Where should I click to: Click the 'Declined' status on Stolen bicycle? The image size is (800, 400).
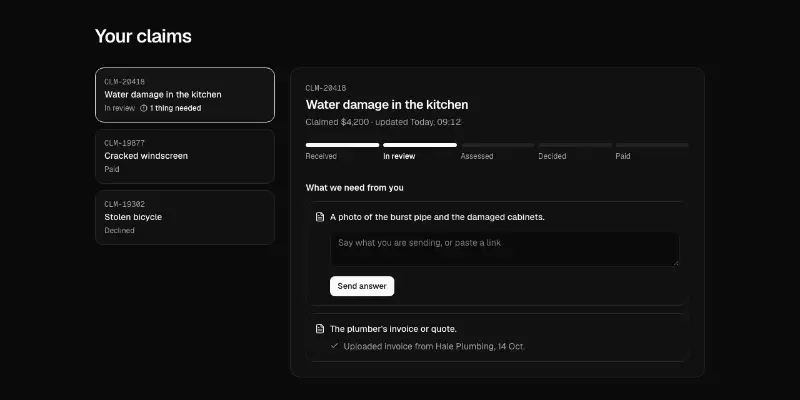coord(119,231)
